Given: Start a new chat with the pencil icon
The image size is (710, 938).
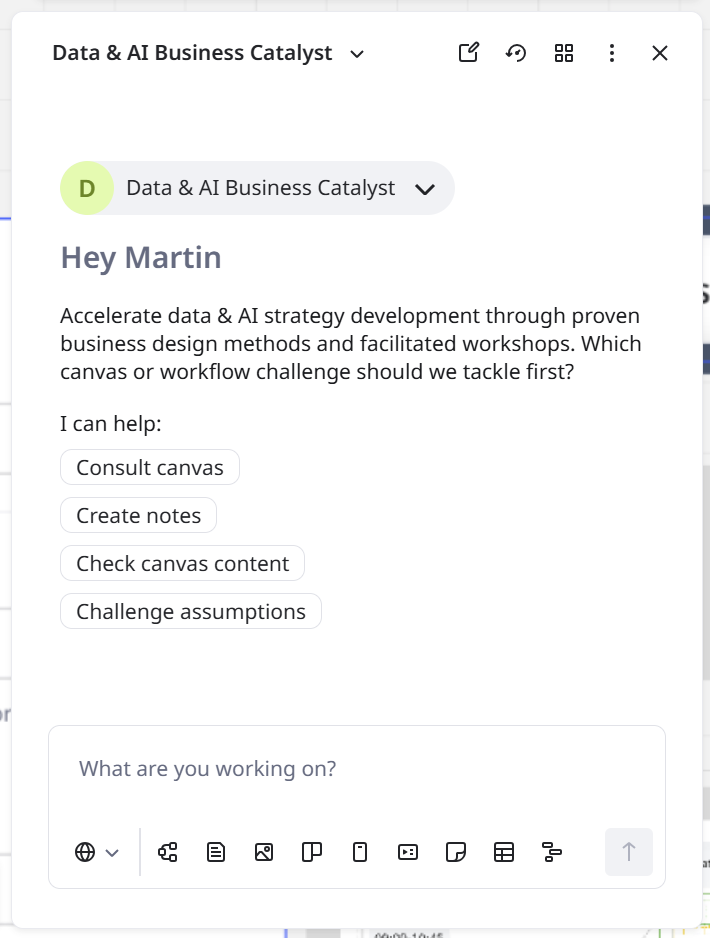Looking at the screenshot, I should [x=468, y=53].
